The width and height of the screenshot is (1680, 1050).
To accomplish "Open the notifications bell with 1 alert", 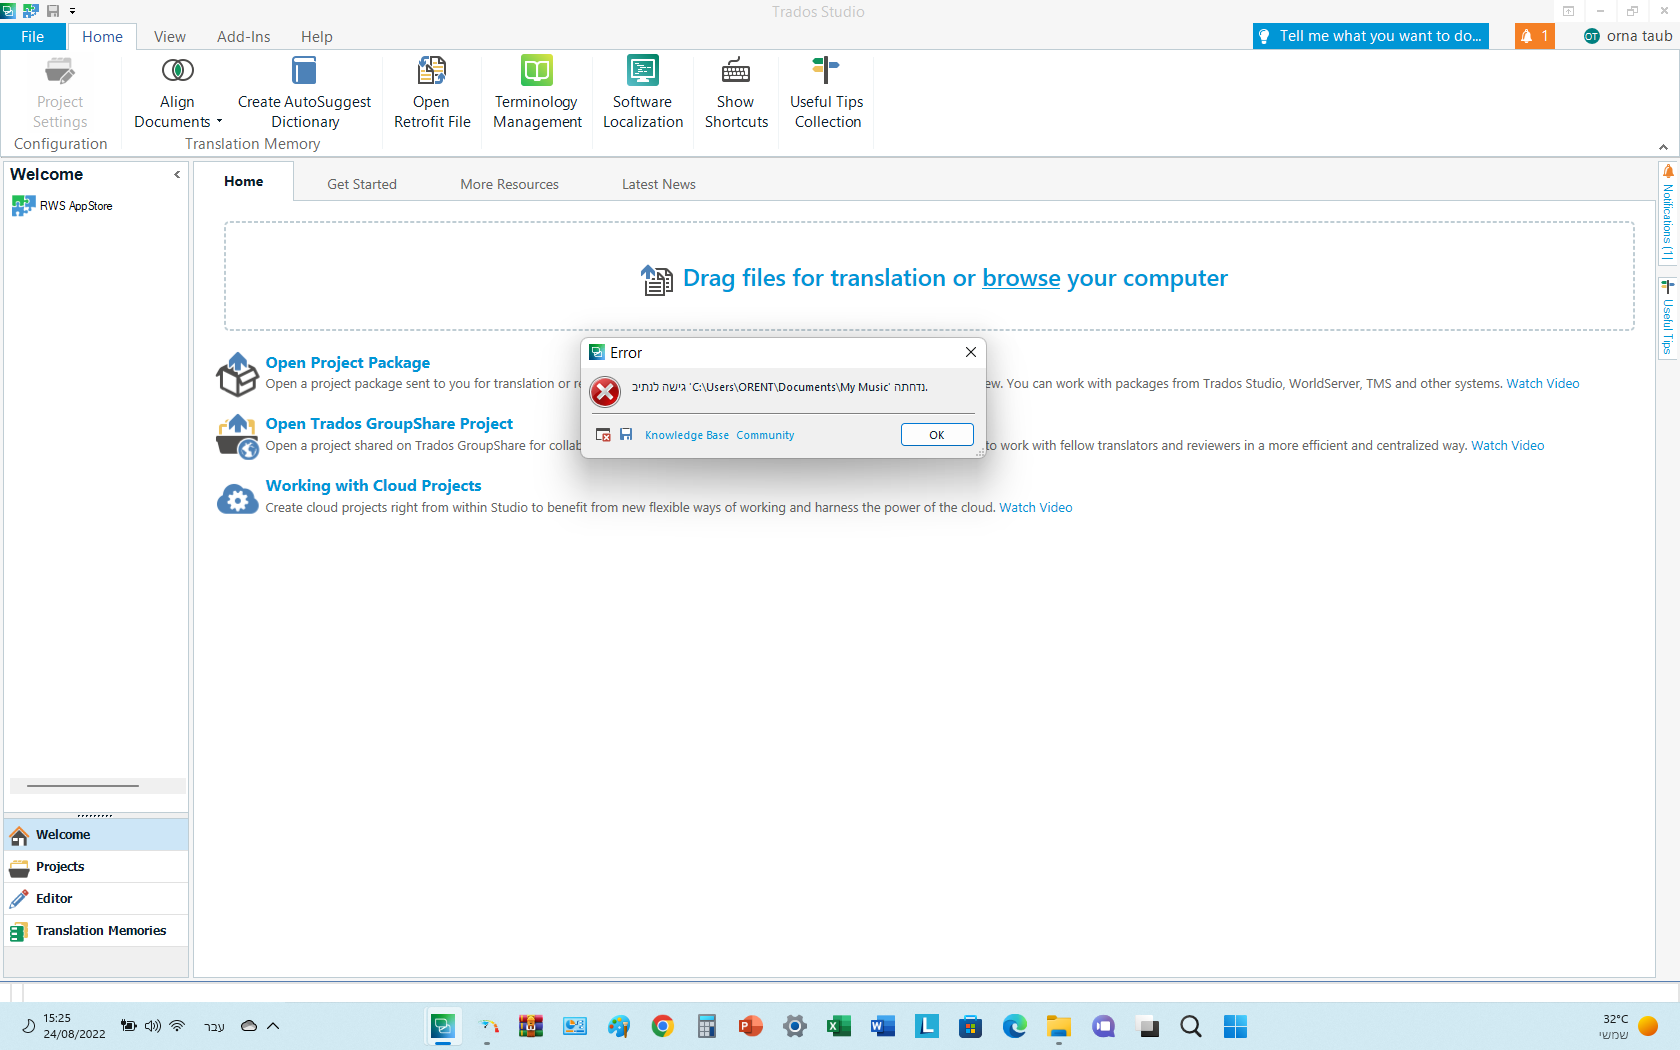I will [1534, 36].
